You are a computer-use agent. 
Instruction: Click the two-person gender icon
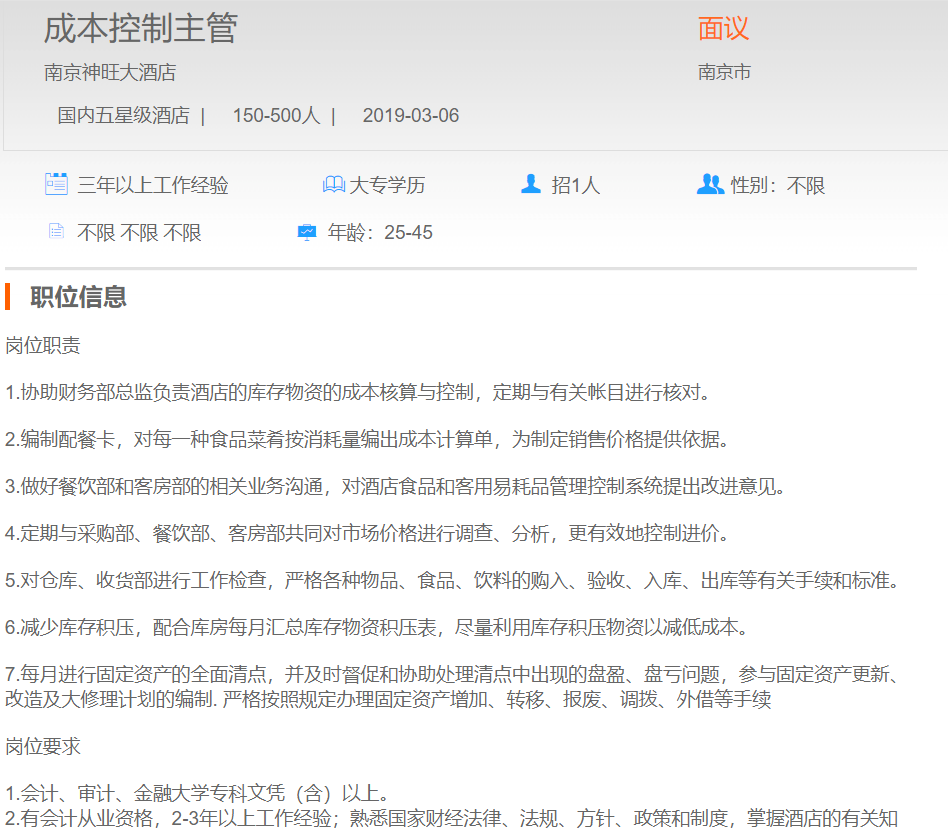click(x=710, y=184)
